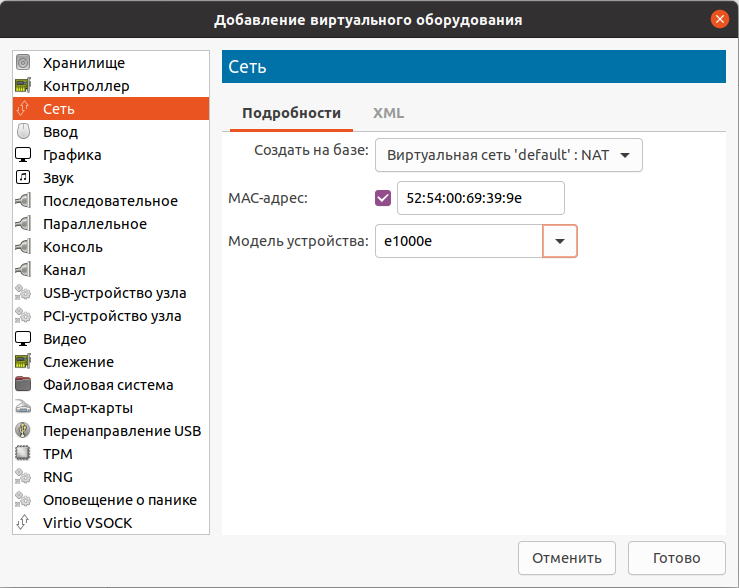Click the Графика monitor icon

pos(23,155)
